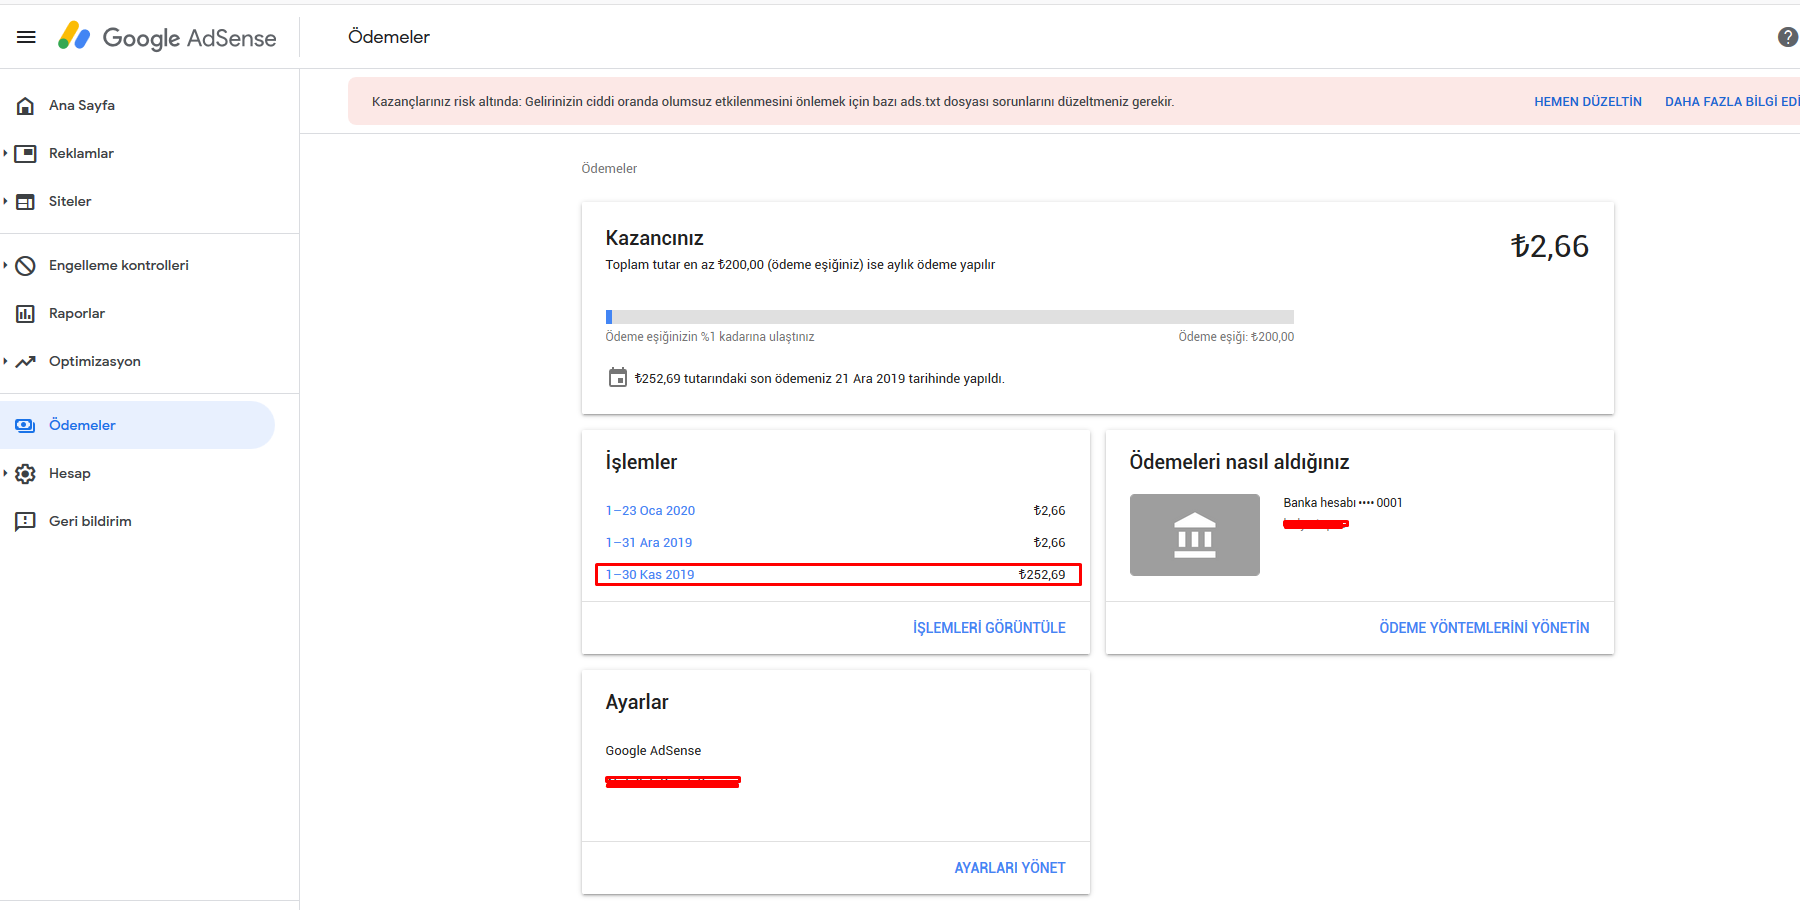
Task: Open the help question mark icon
Action: 1788,37
